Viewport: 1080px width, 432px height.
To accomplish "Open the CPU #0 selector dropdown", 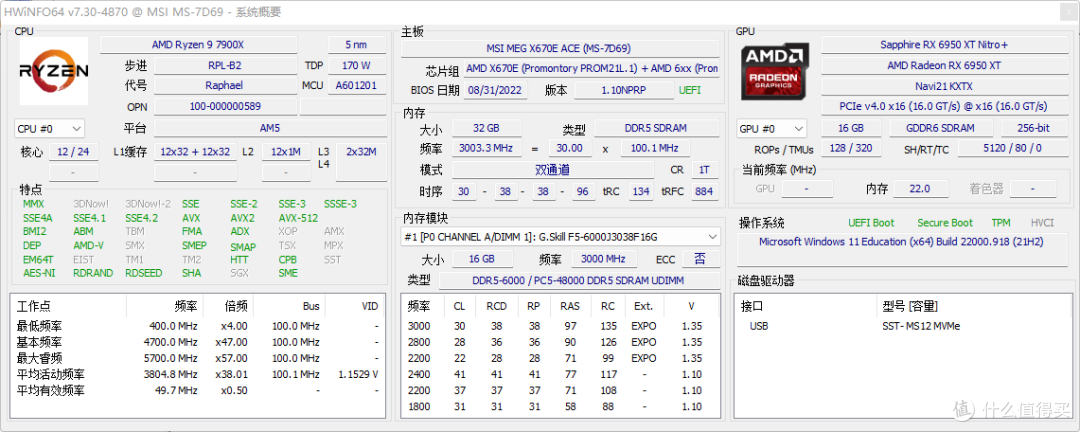I will click(x=49, y=128).
